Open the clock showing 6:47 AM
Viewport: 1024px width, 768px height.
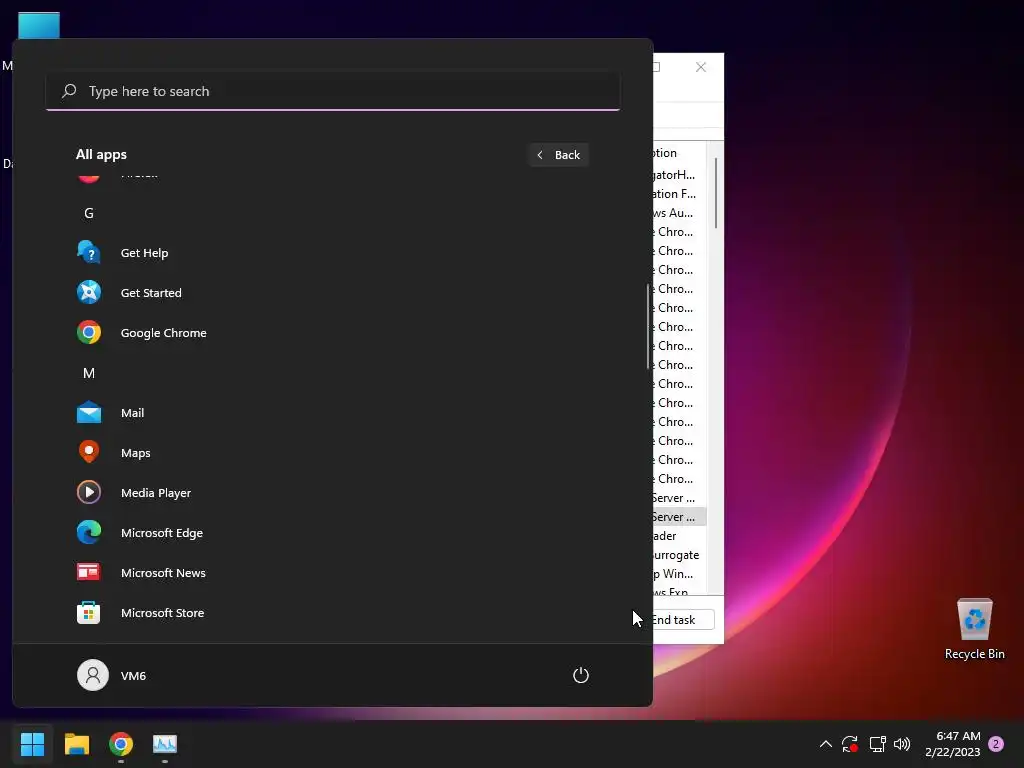(x=953, y=744)
